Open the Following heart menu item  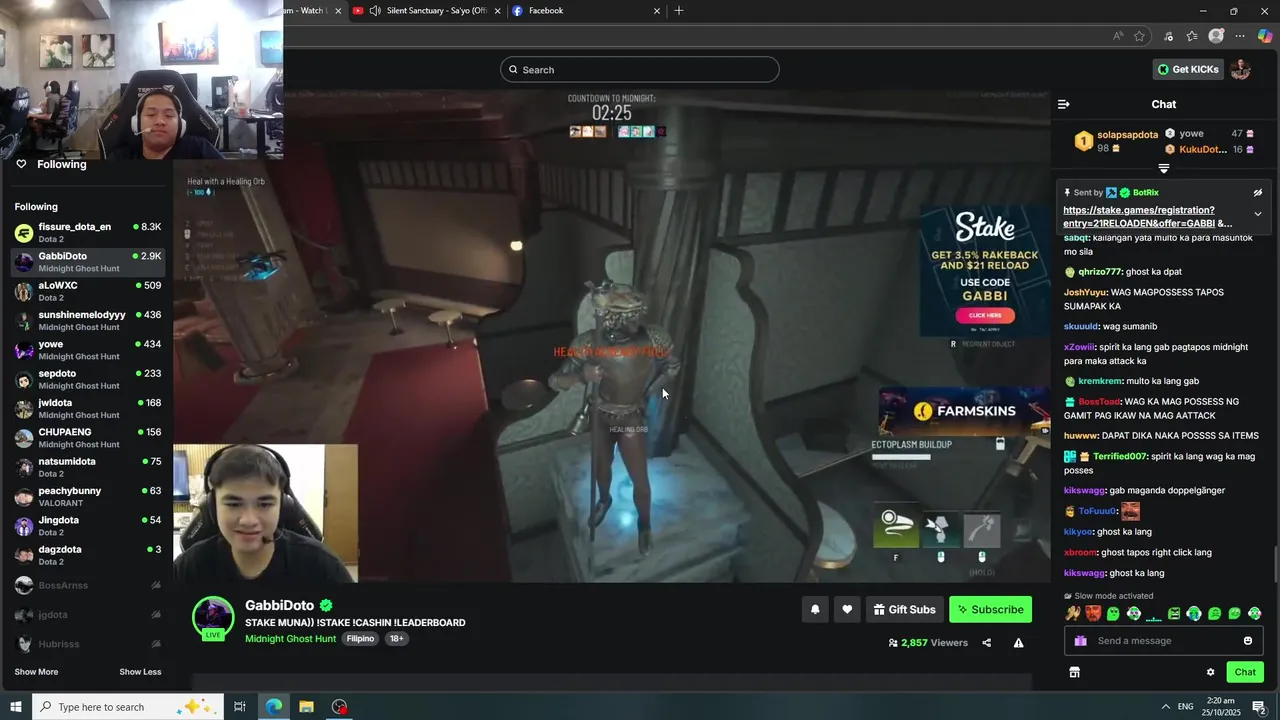point(50,164)
